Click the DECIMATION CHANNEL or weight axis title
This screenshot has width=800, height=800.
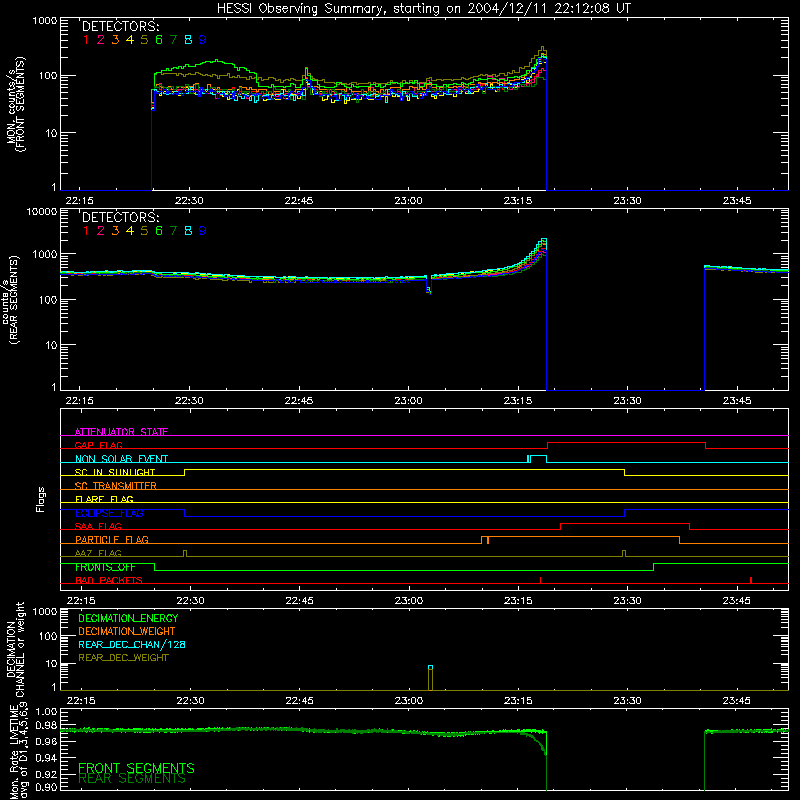click(x=15, y=649)
